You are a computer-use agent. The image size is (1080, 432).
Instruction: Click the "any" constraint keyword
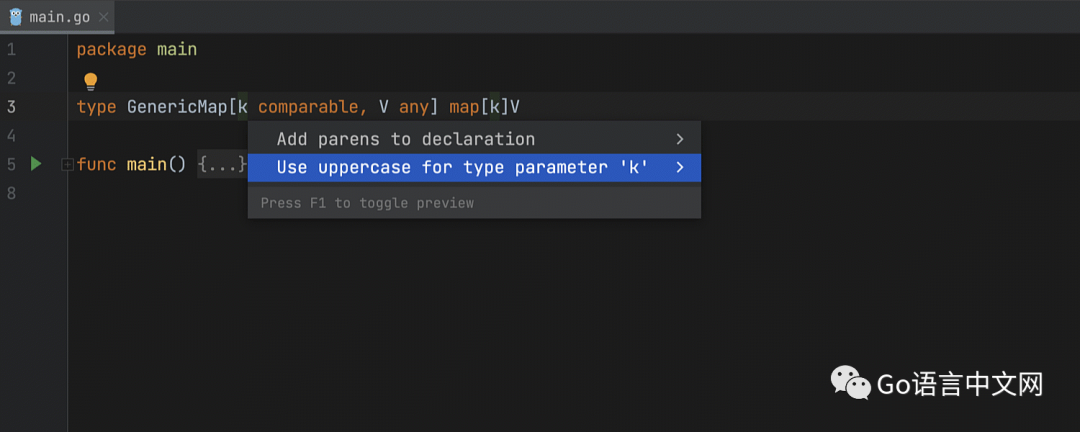tap(414, 107)
